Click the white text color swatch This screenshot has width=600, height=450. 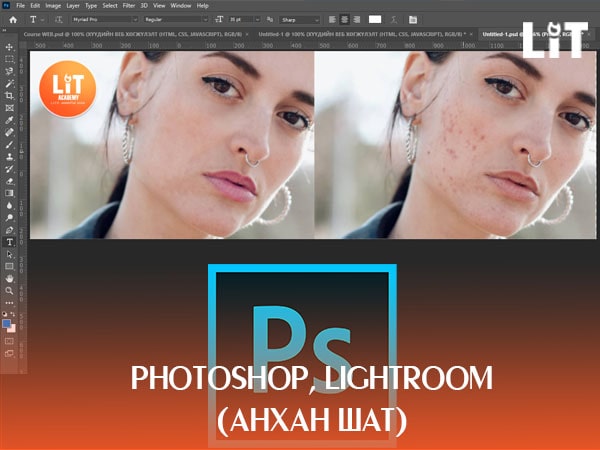point(375,20)
